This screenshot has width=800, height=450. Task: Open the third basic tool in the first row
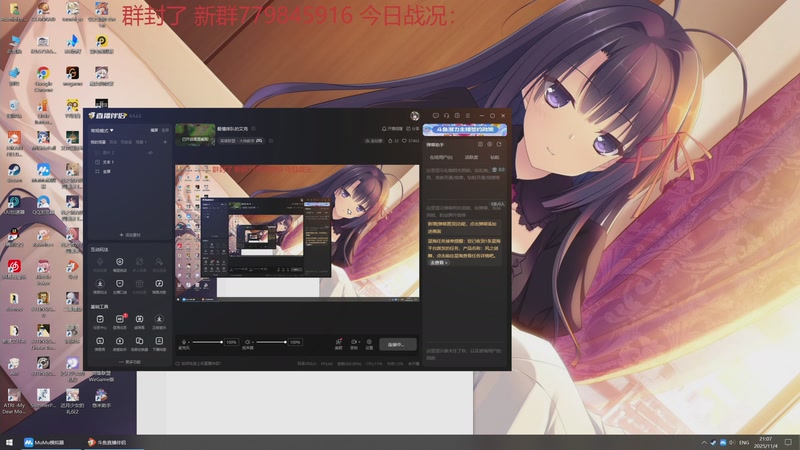pos(139,321)
